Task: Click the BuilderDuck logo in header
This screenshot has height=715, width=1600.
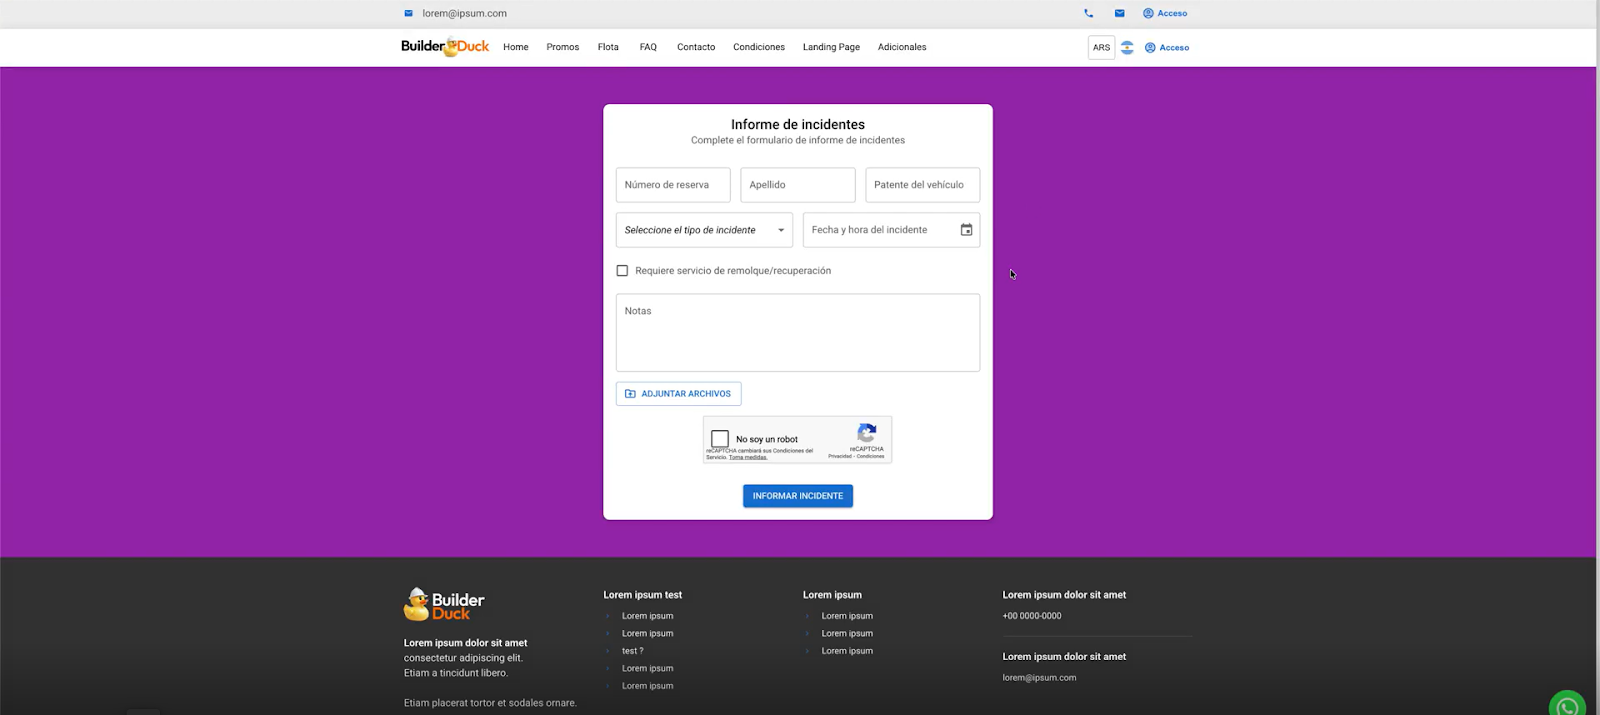Action: click(445, 47)
